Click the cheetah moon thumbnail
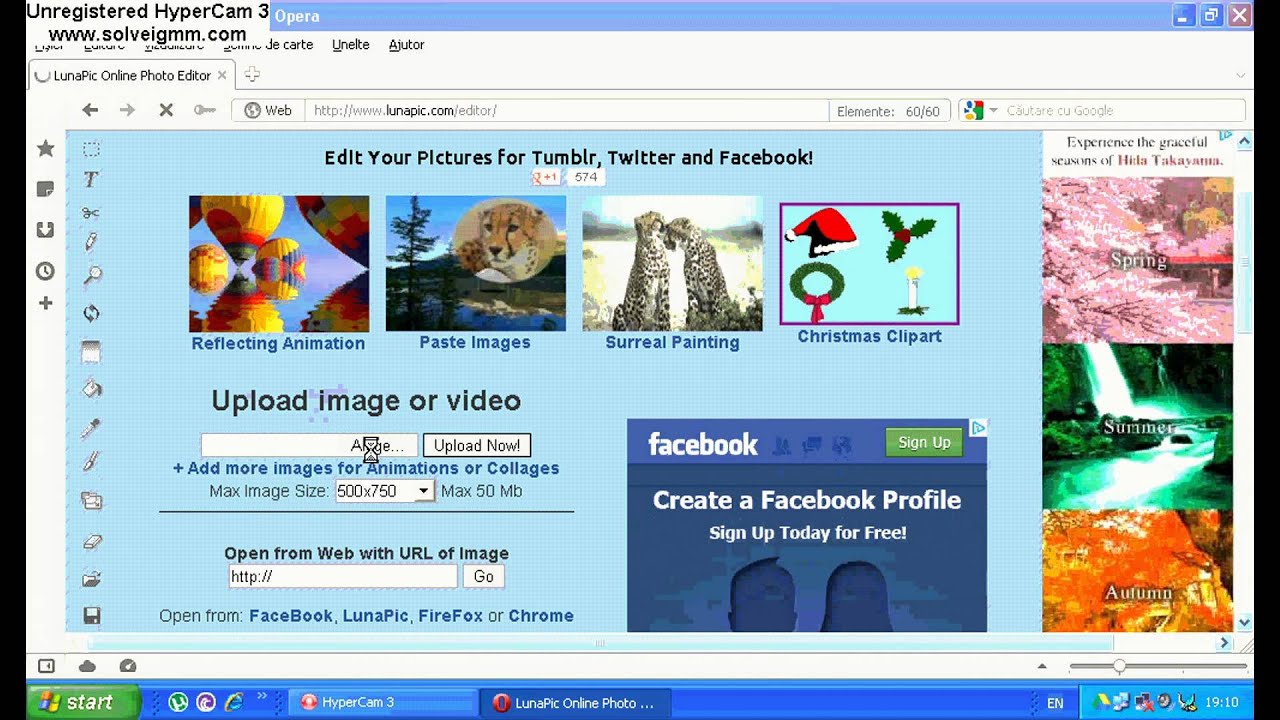This screenshot has height=720, width=1280. coord(476,264)
